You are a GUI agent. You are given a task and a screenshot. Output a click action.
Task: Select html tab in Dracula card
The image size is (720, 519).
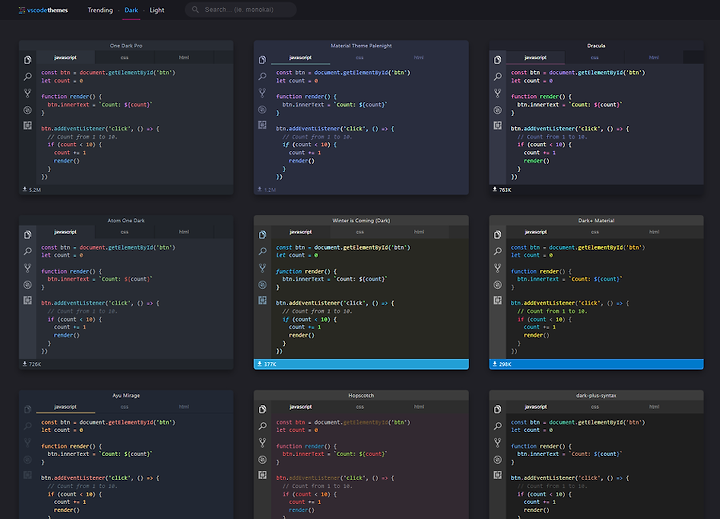(654, 57)
